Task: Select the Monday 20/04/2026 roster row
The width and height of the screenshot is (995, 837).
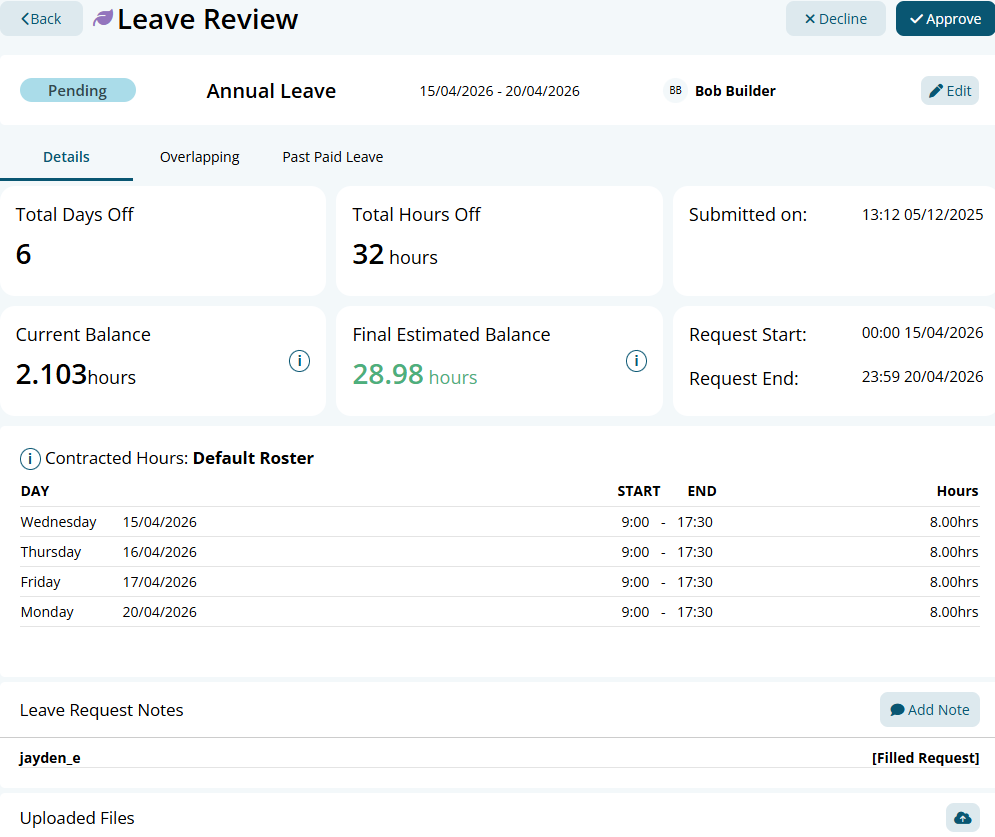Action: pyautogui.click(x=498, y=612)
